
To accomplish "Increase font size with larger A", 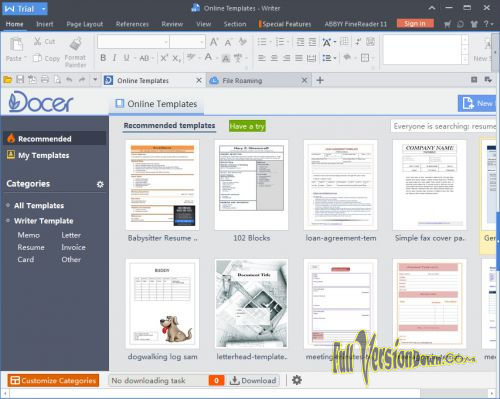I will [214, 42].
